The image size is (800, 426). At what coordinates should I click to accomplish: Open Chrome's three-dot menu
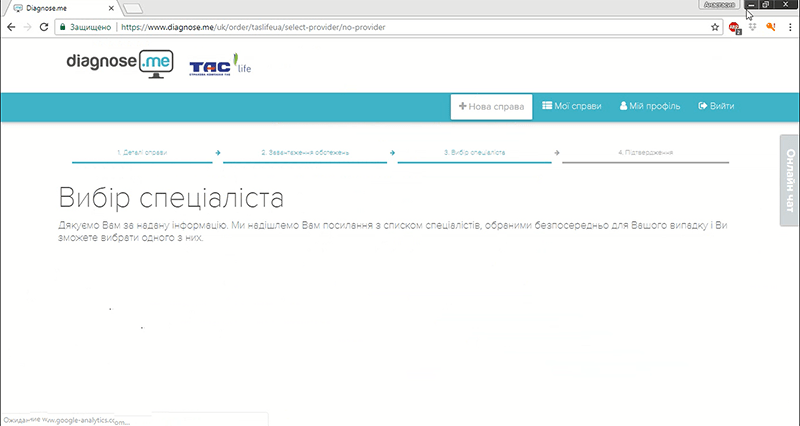(790, 27)
